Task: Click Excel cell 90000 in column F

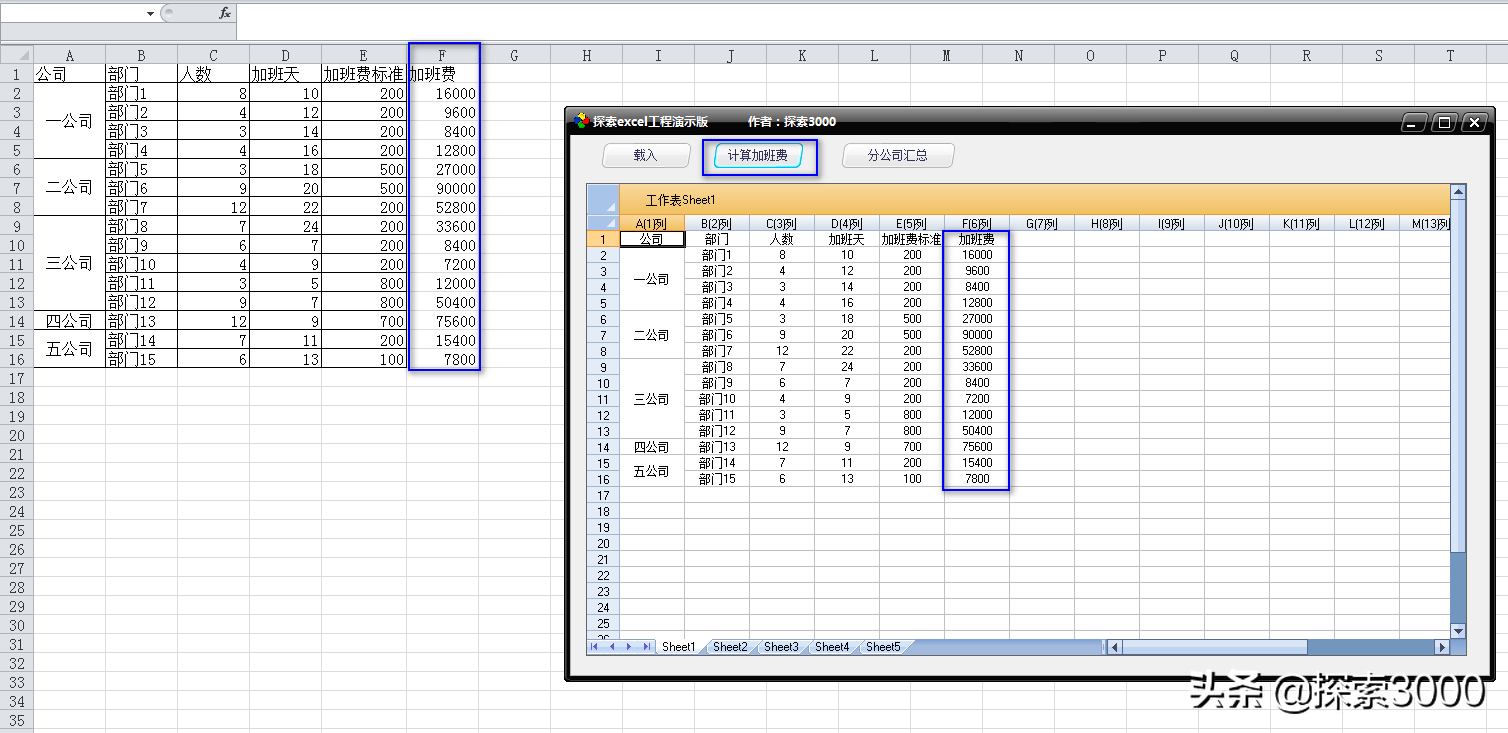Action: pyautogui.click(x=442, y=188)
